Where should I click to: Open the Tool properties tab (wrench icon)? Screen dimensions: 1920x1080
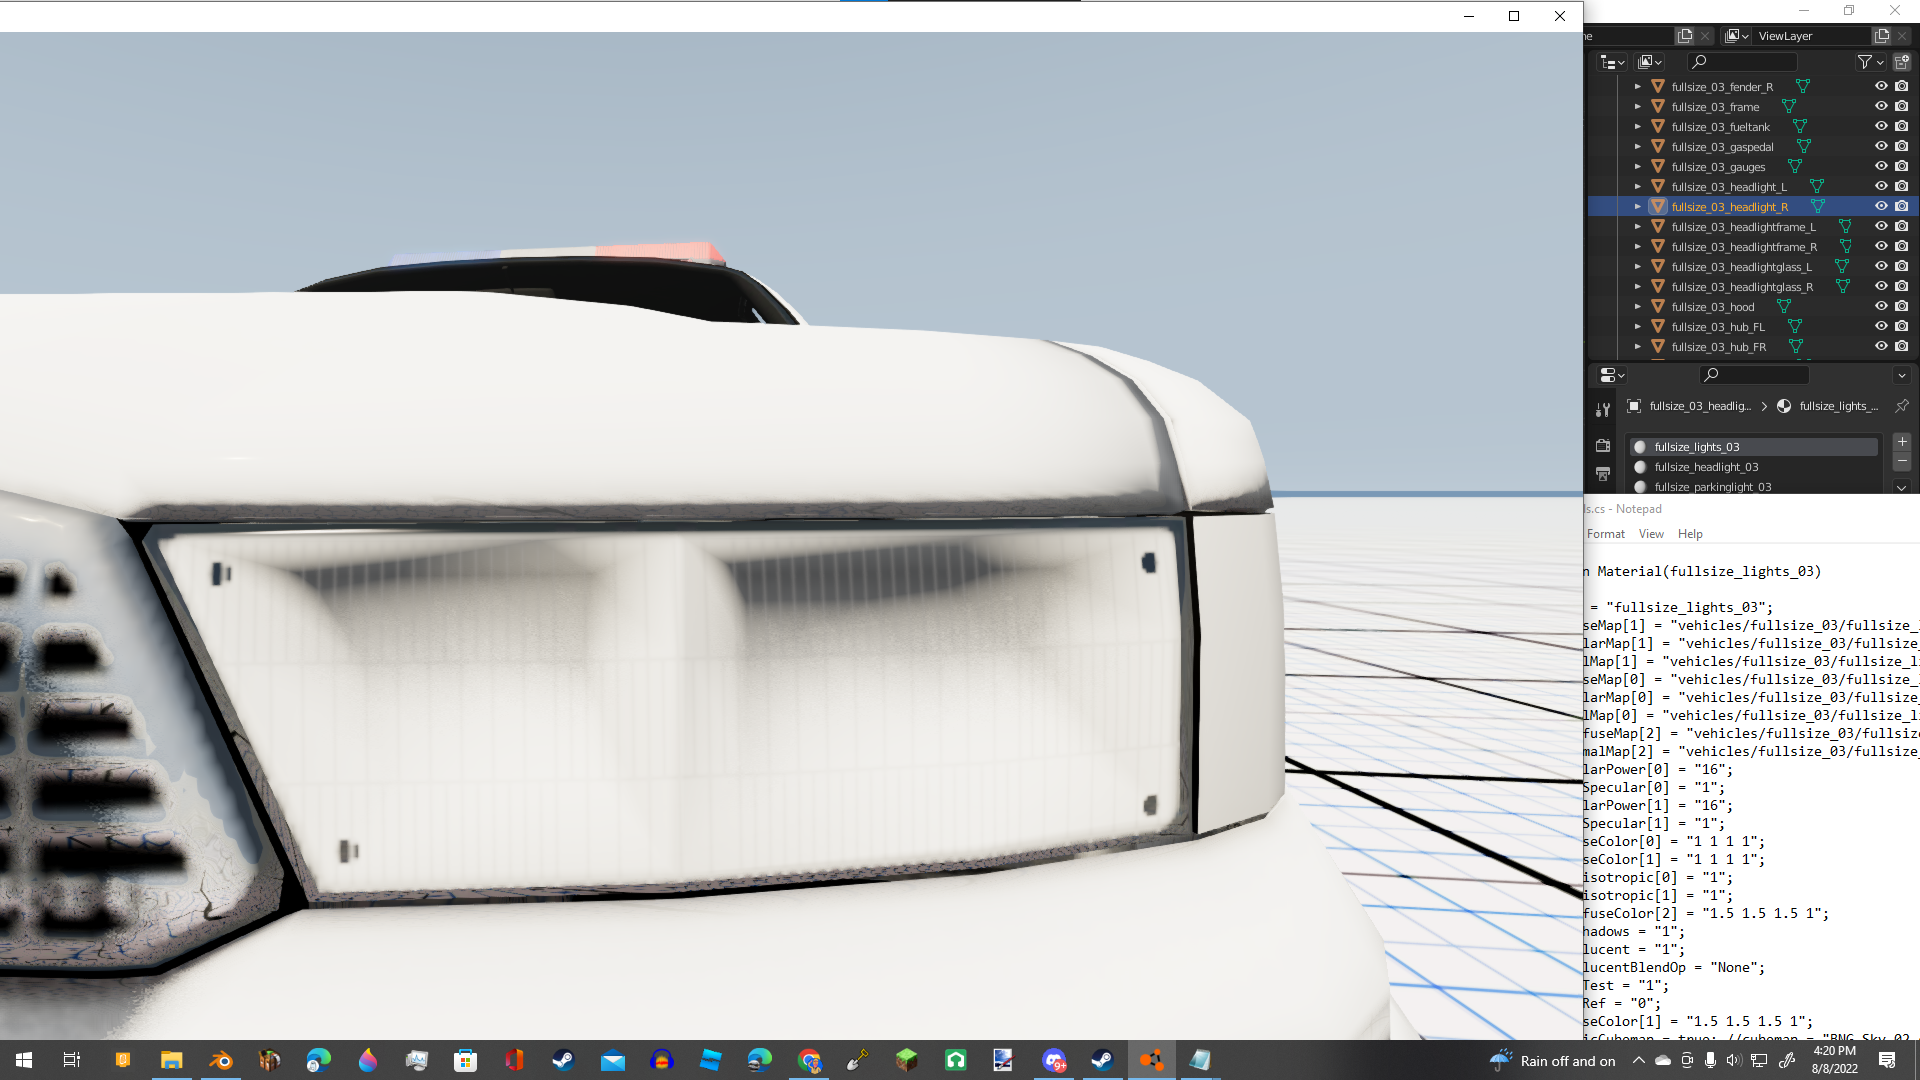1603,409
